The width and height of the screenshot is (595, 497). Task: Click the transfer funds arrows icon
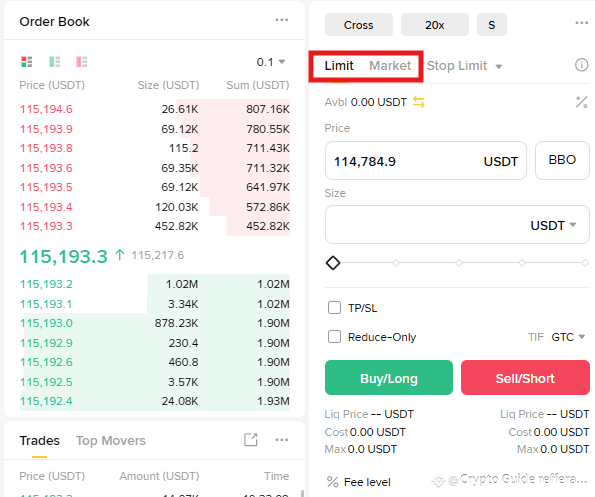tap(419, 102)
